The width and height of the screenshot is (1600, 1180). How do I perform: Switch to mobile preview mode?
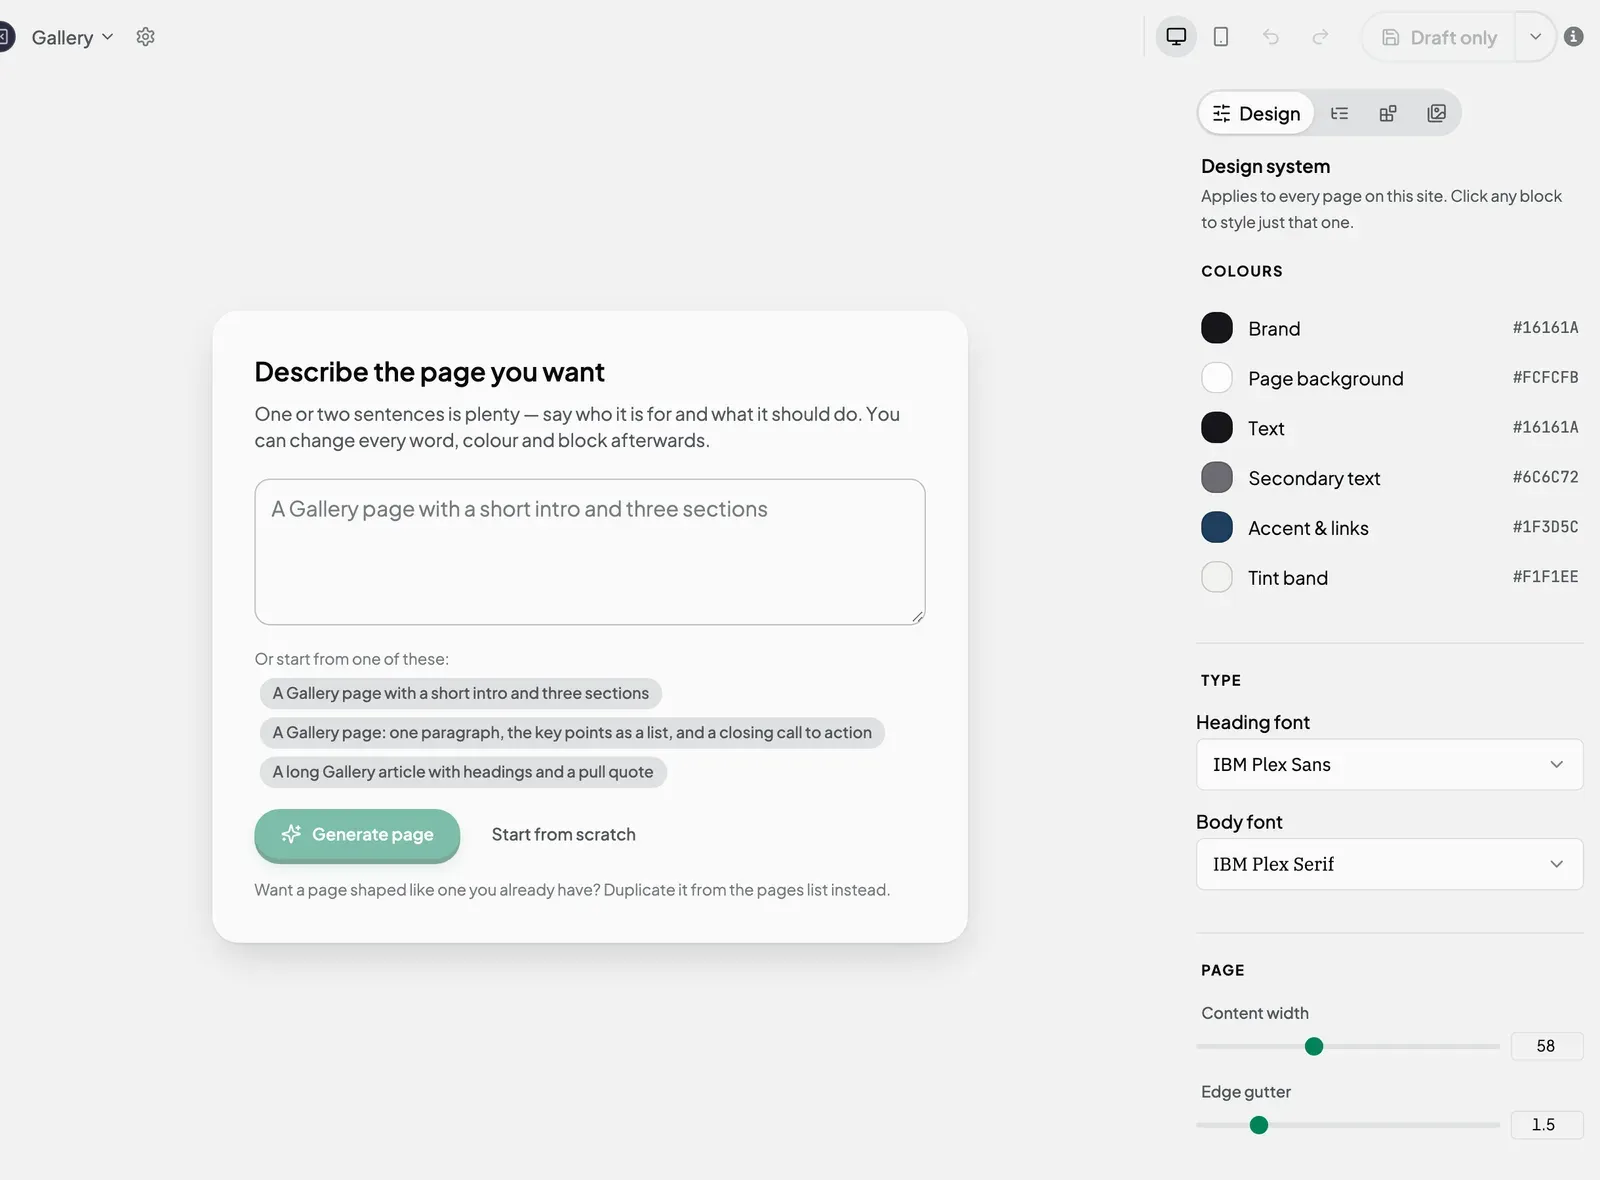(1221, 37)
